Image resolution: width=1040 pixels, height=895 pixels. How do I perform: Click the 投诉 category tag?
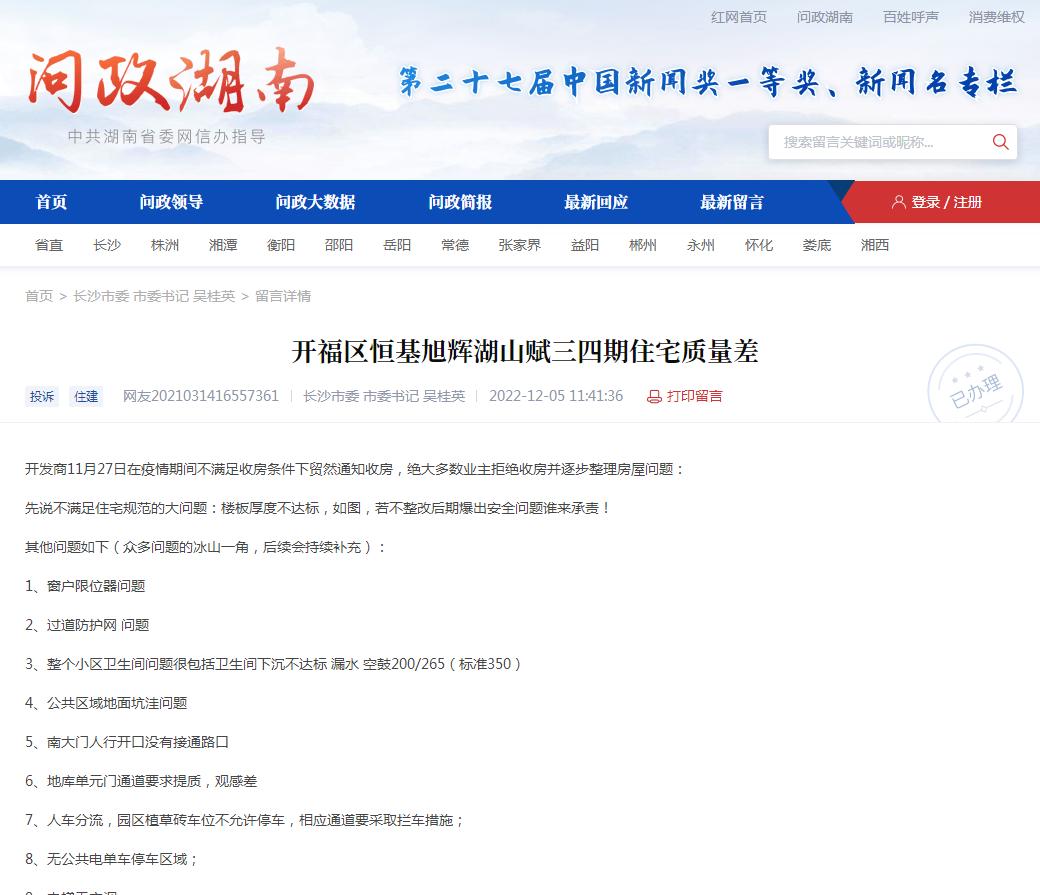(41, 396)
